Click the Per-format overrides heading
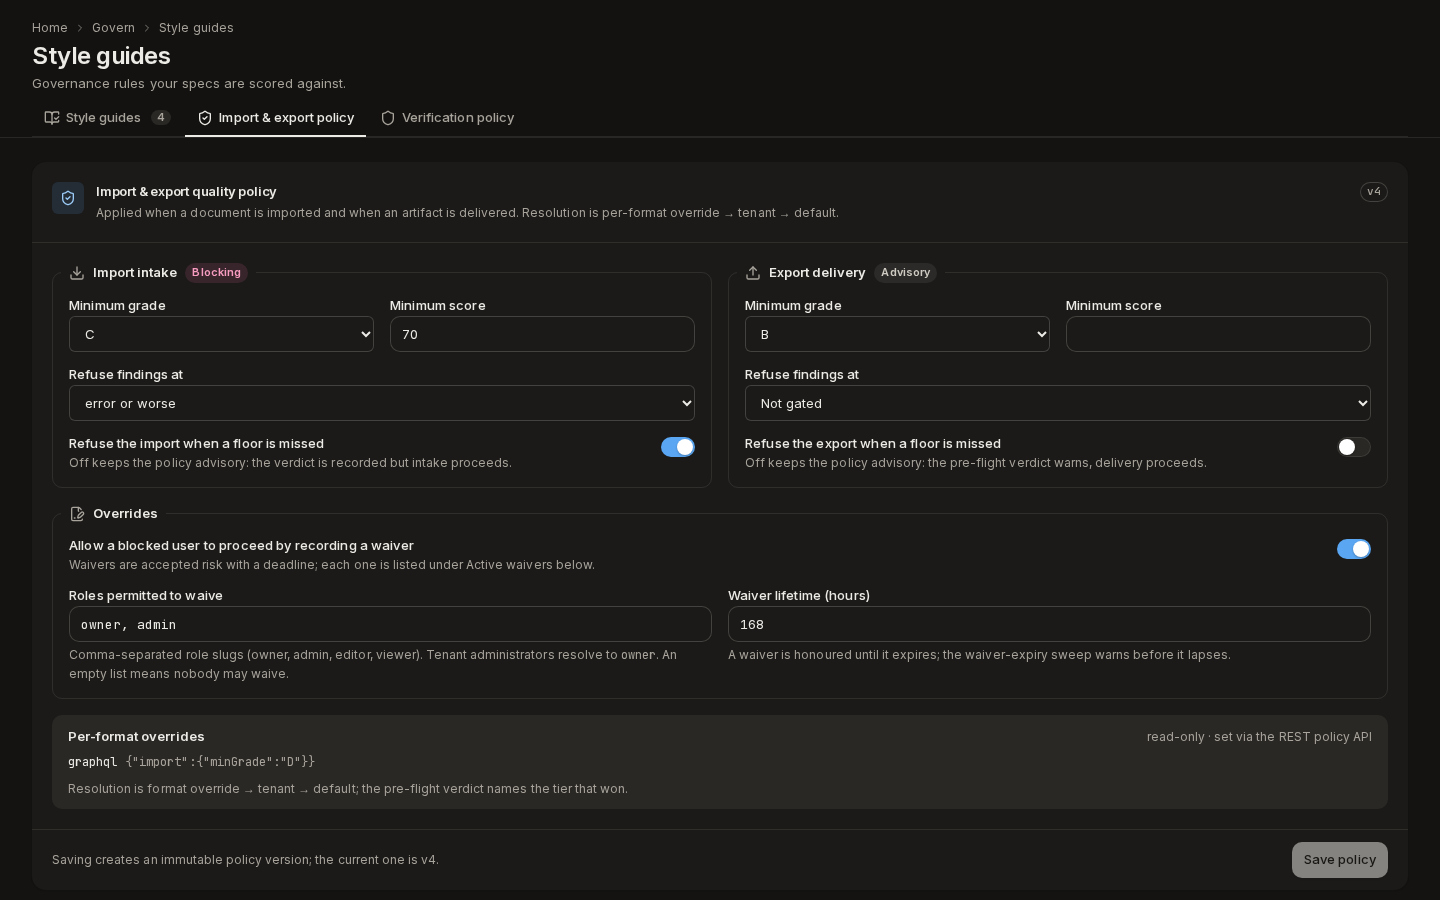The width and height of the screenshot is (1440, 900). (136, 737)
